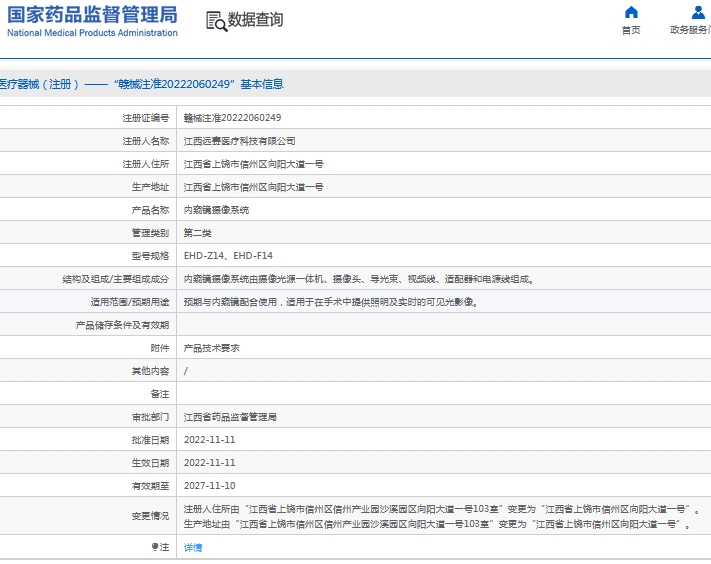Click the 型号规格 label

150,256
